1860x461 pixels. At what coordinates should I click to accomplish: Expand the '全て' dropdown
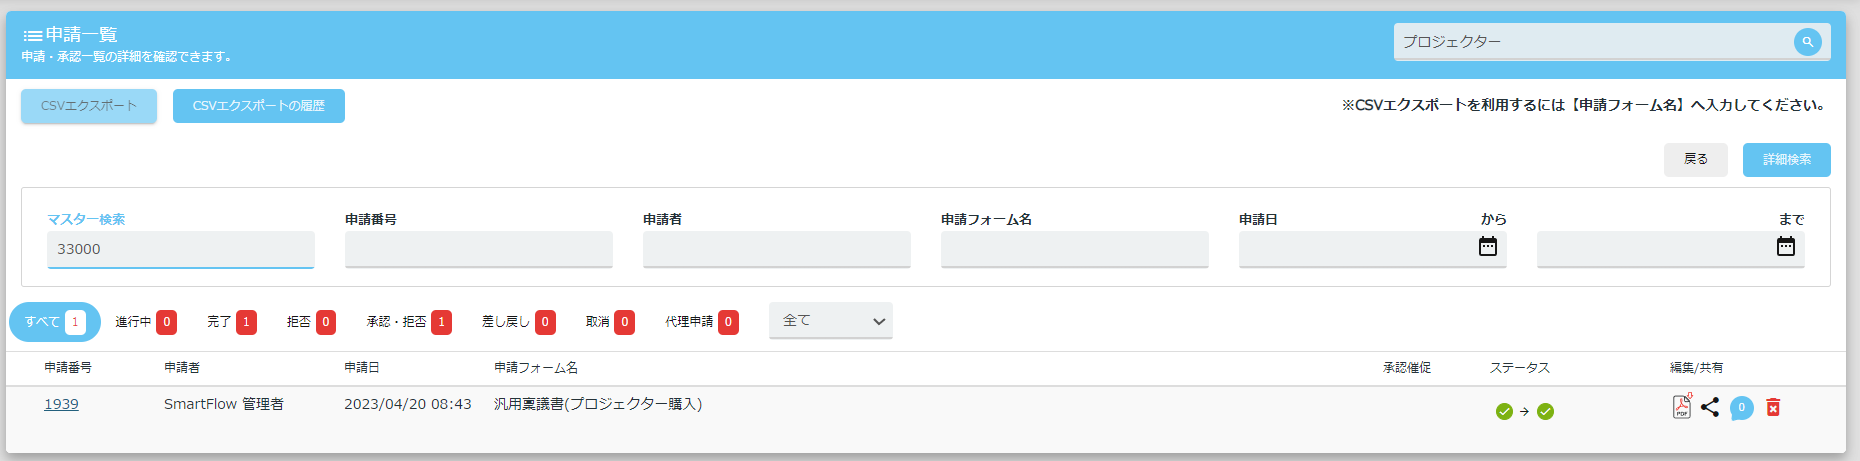(830, 321)
